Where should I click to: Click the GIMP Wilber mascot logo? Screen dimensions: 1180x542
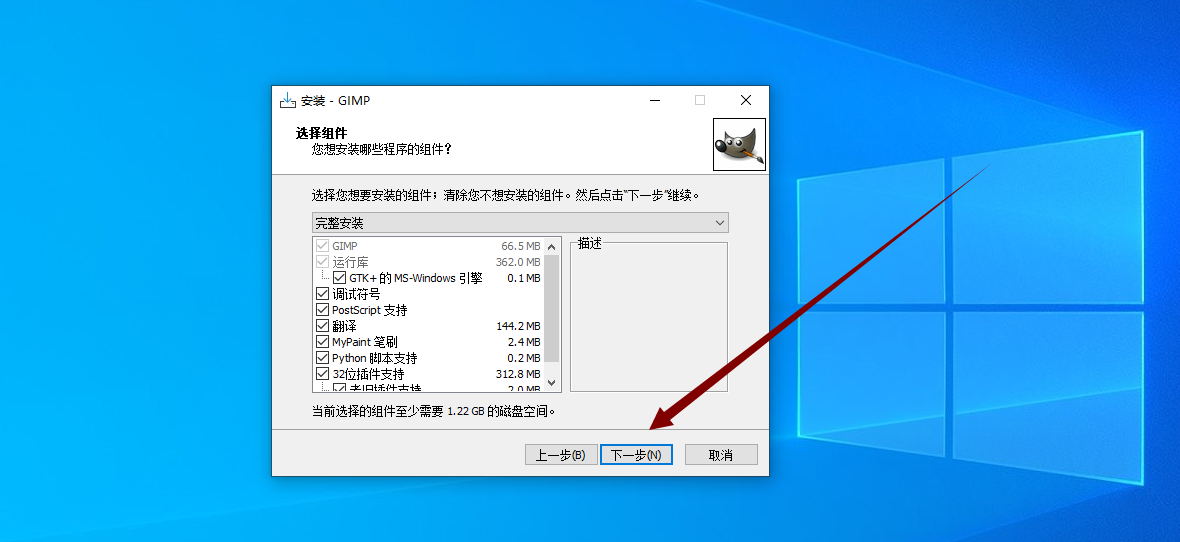click(x=739, y=145)
